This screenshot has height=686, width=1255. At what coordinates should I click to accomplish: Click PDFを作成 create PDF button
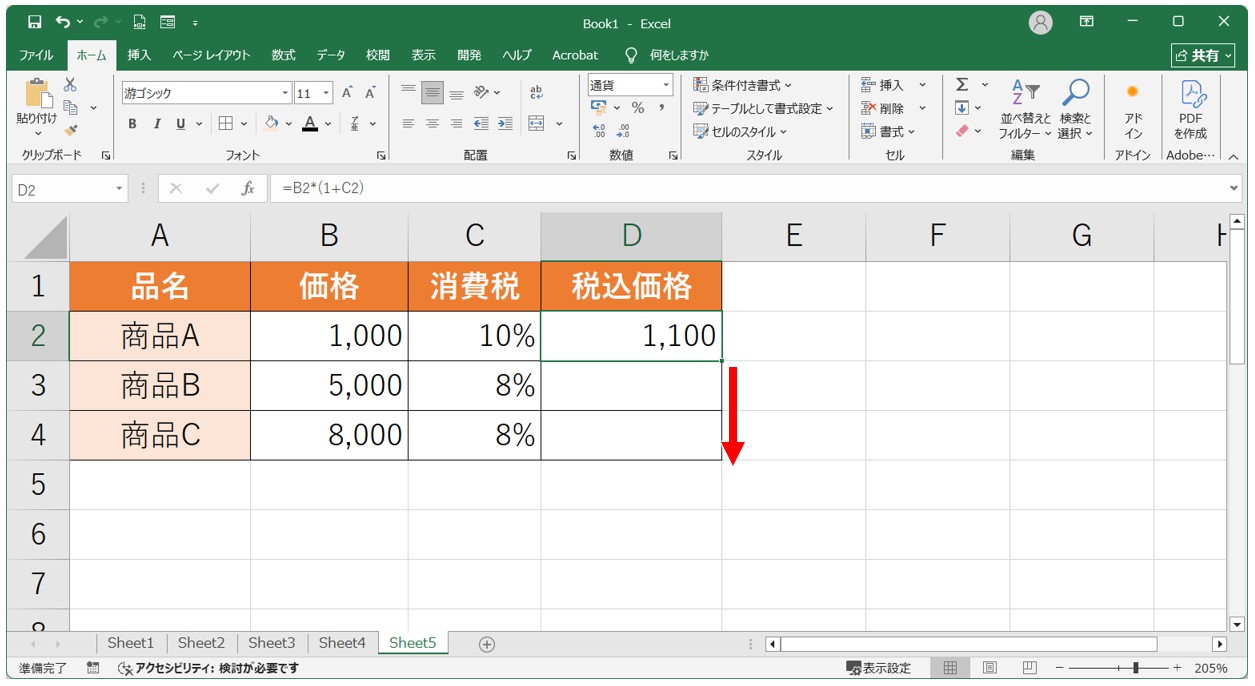tap(1191, 109)
